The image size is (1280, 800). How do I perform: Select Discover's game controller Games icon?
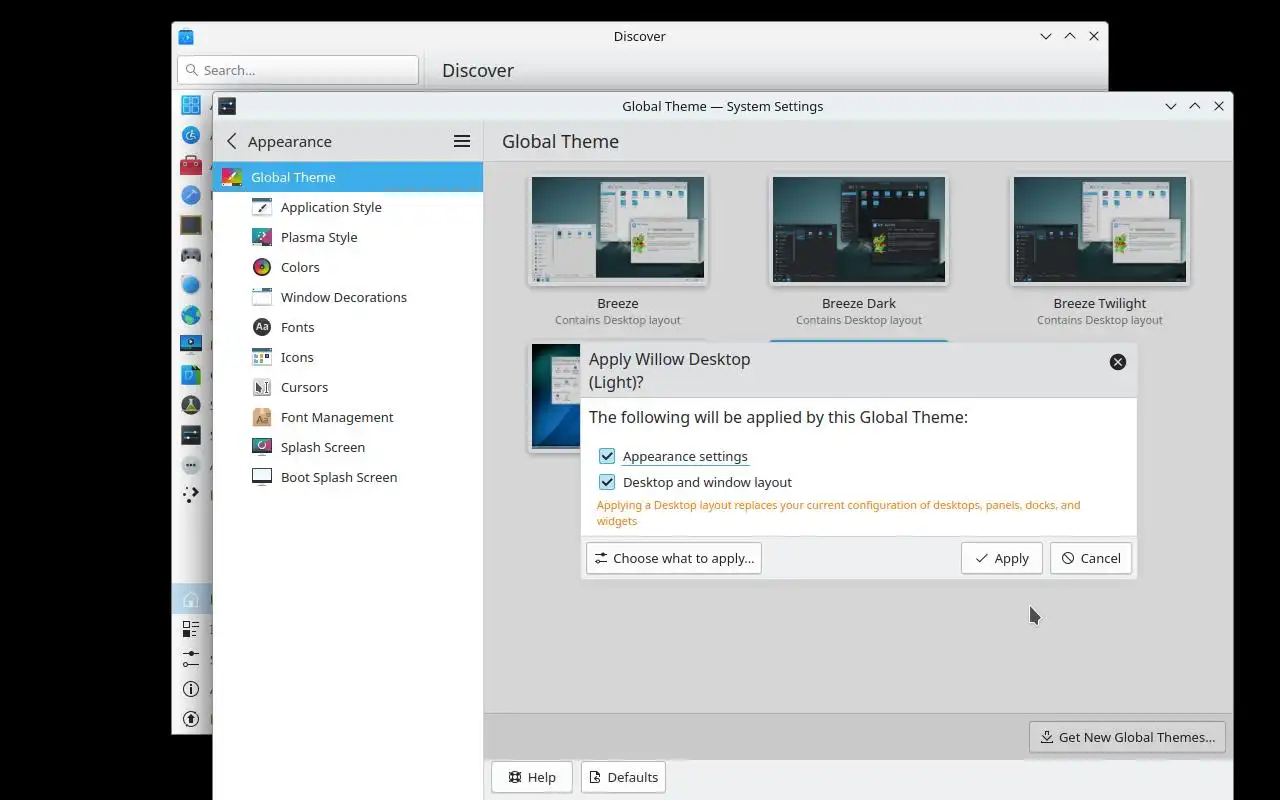click(191, 255)
